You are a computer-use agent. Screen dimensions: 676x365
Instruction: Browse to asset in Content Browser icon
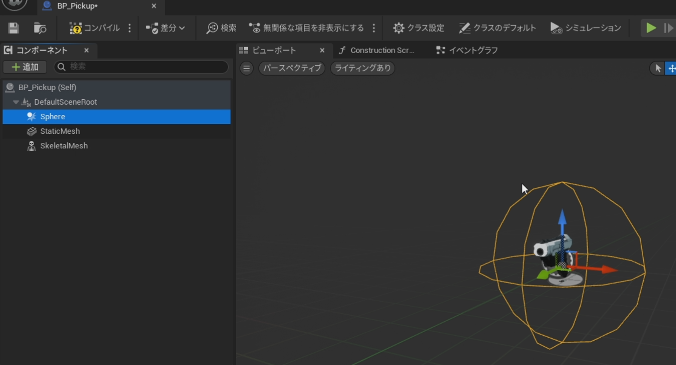[40, 28]
